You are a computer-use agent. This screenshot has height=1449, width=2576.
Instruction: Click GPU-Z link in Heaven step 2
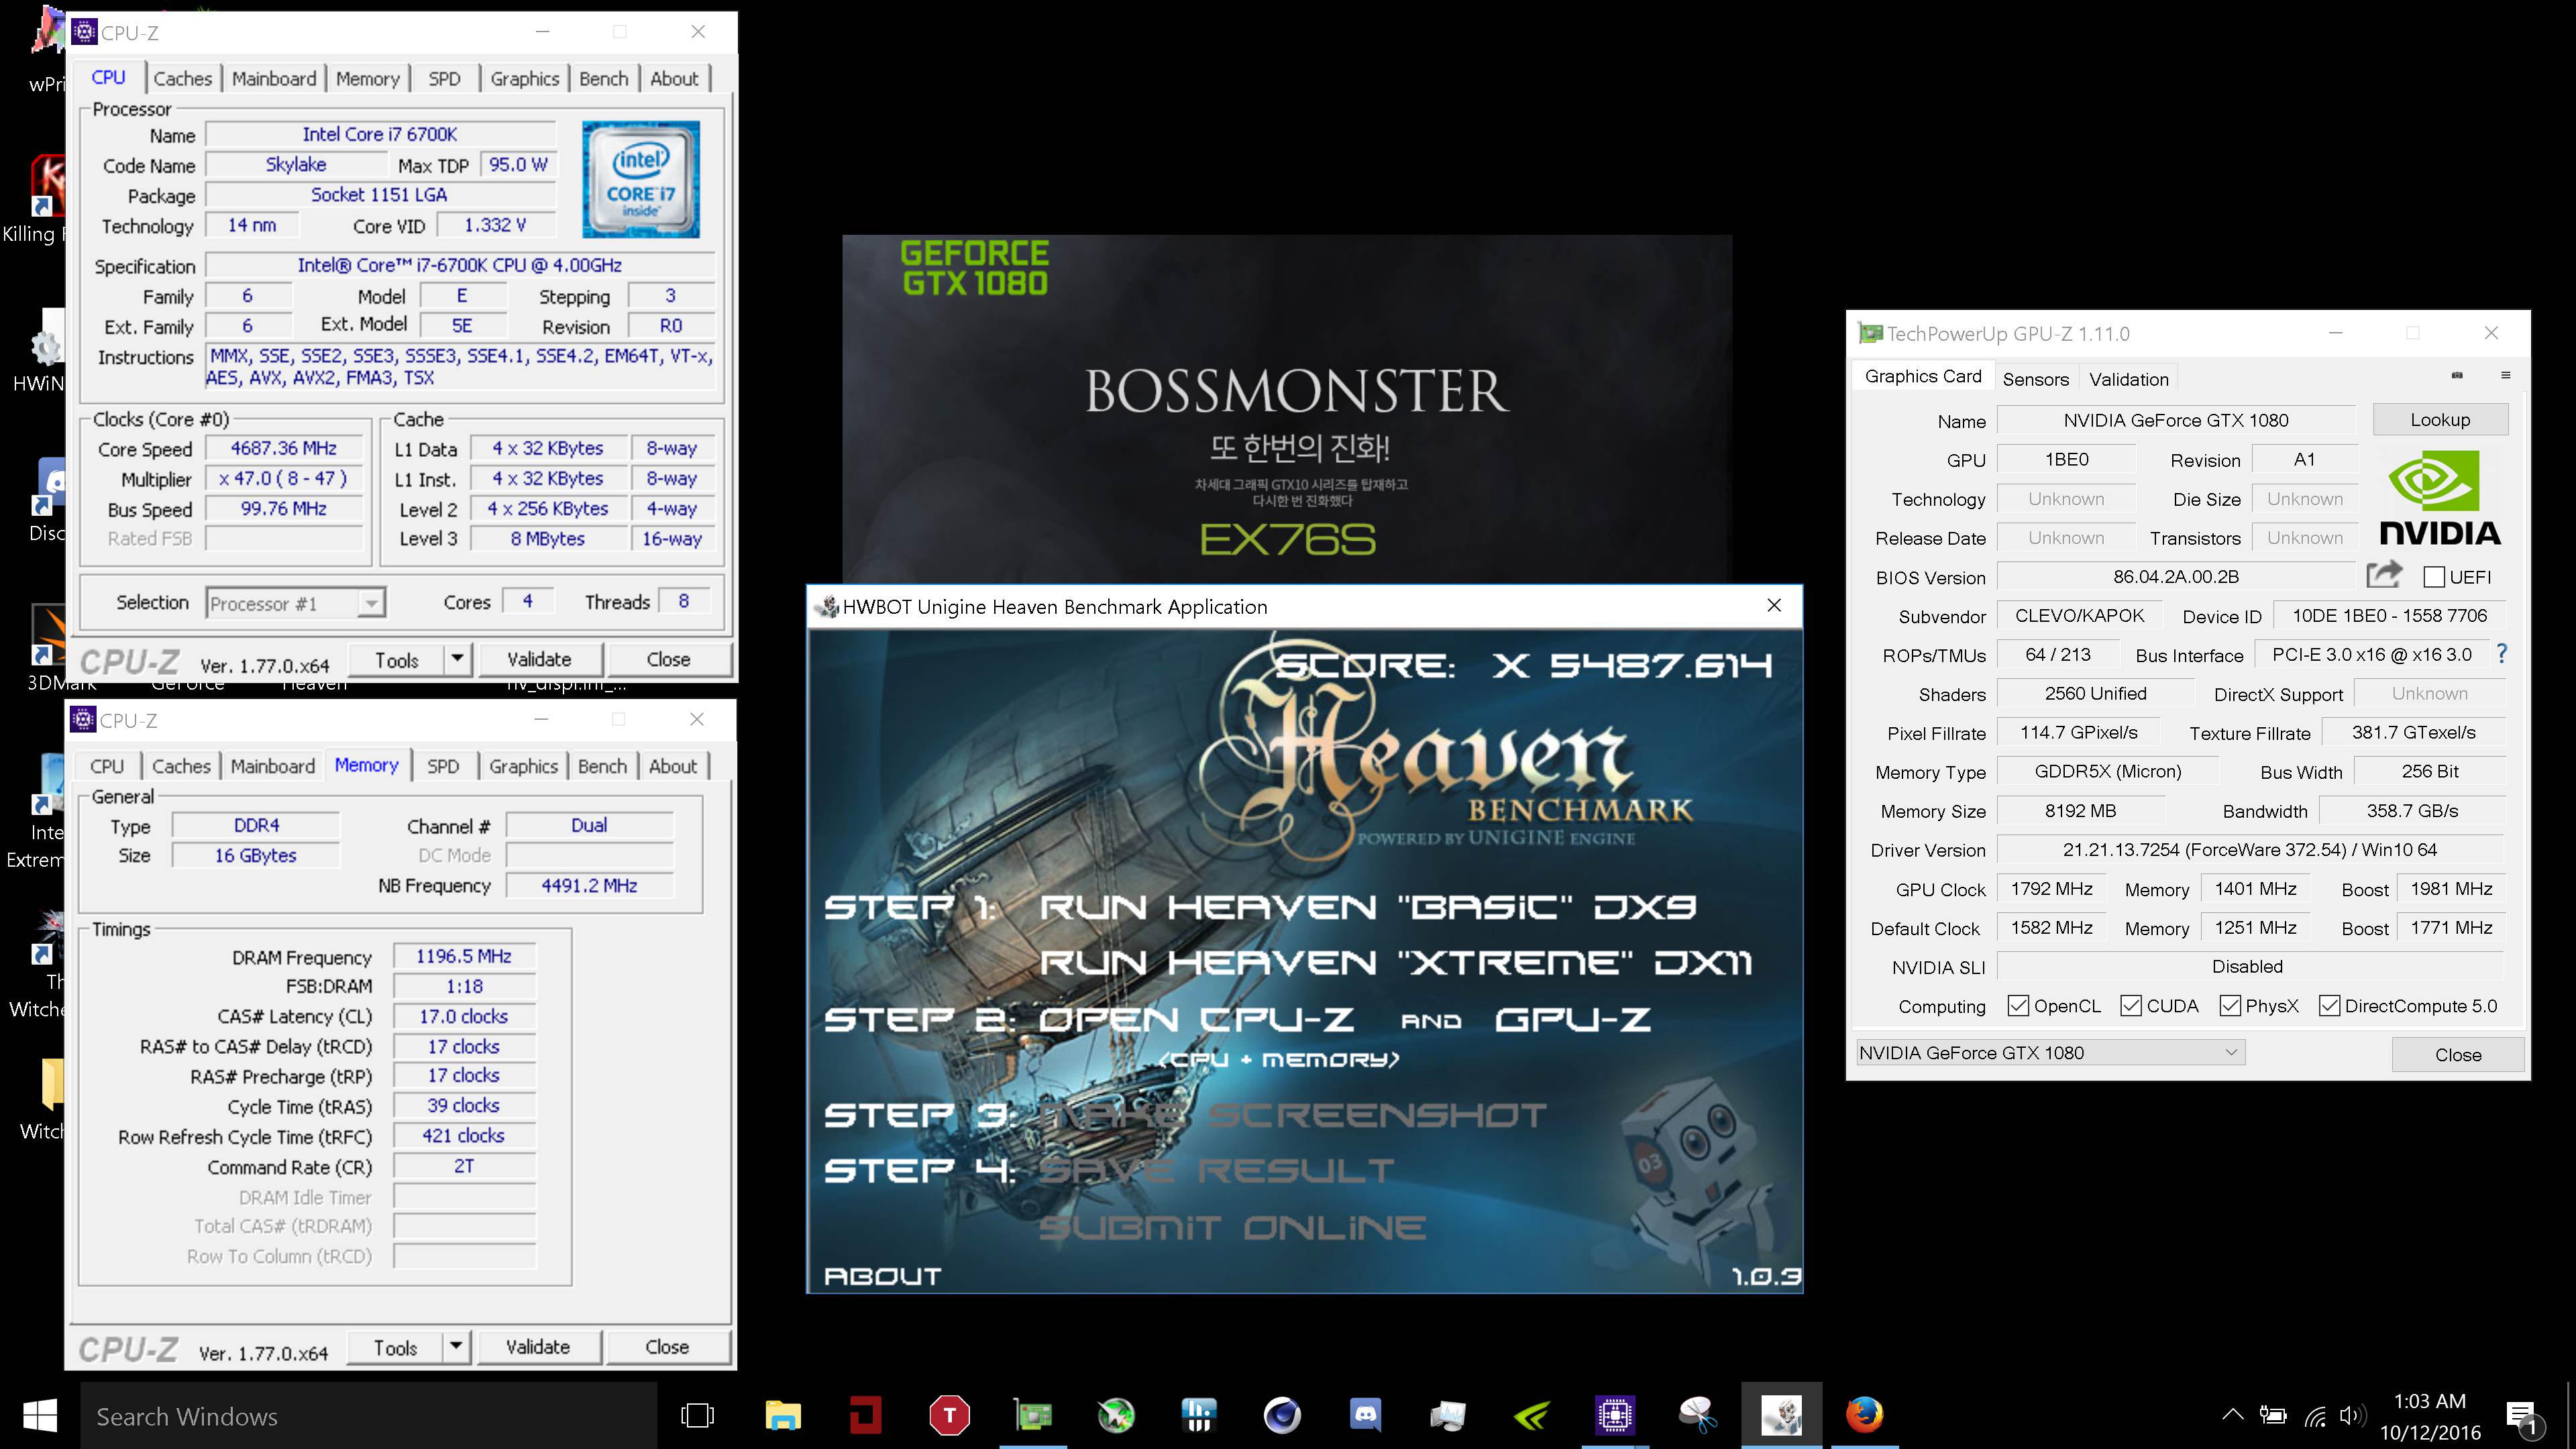point(1573,1019)
